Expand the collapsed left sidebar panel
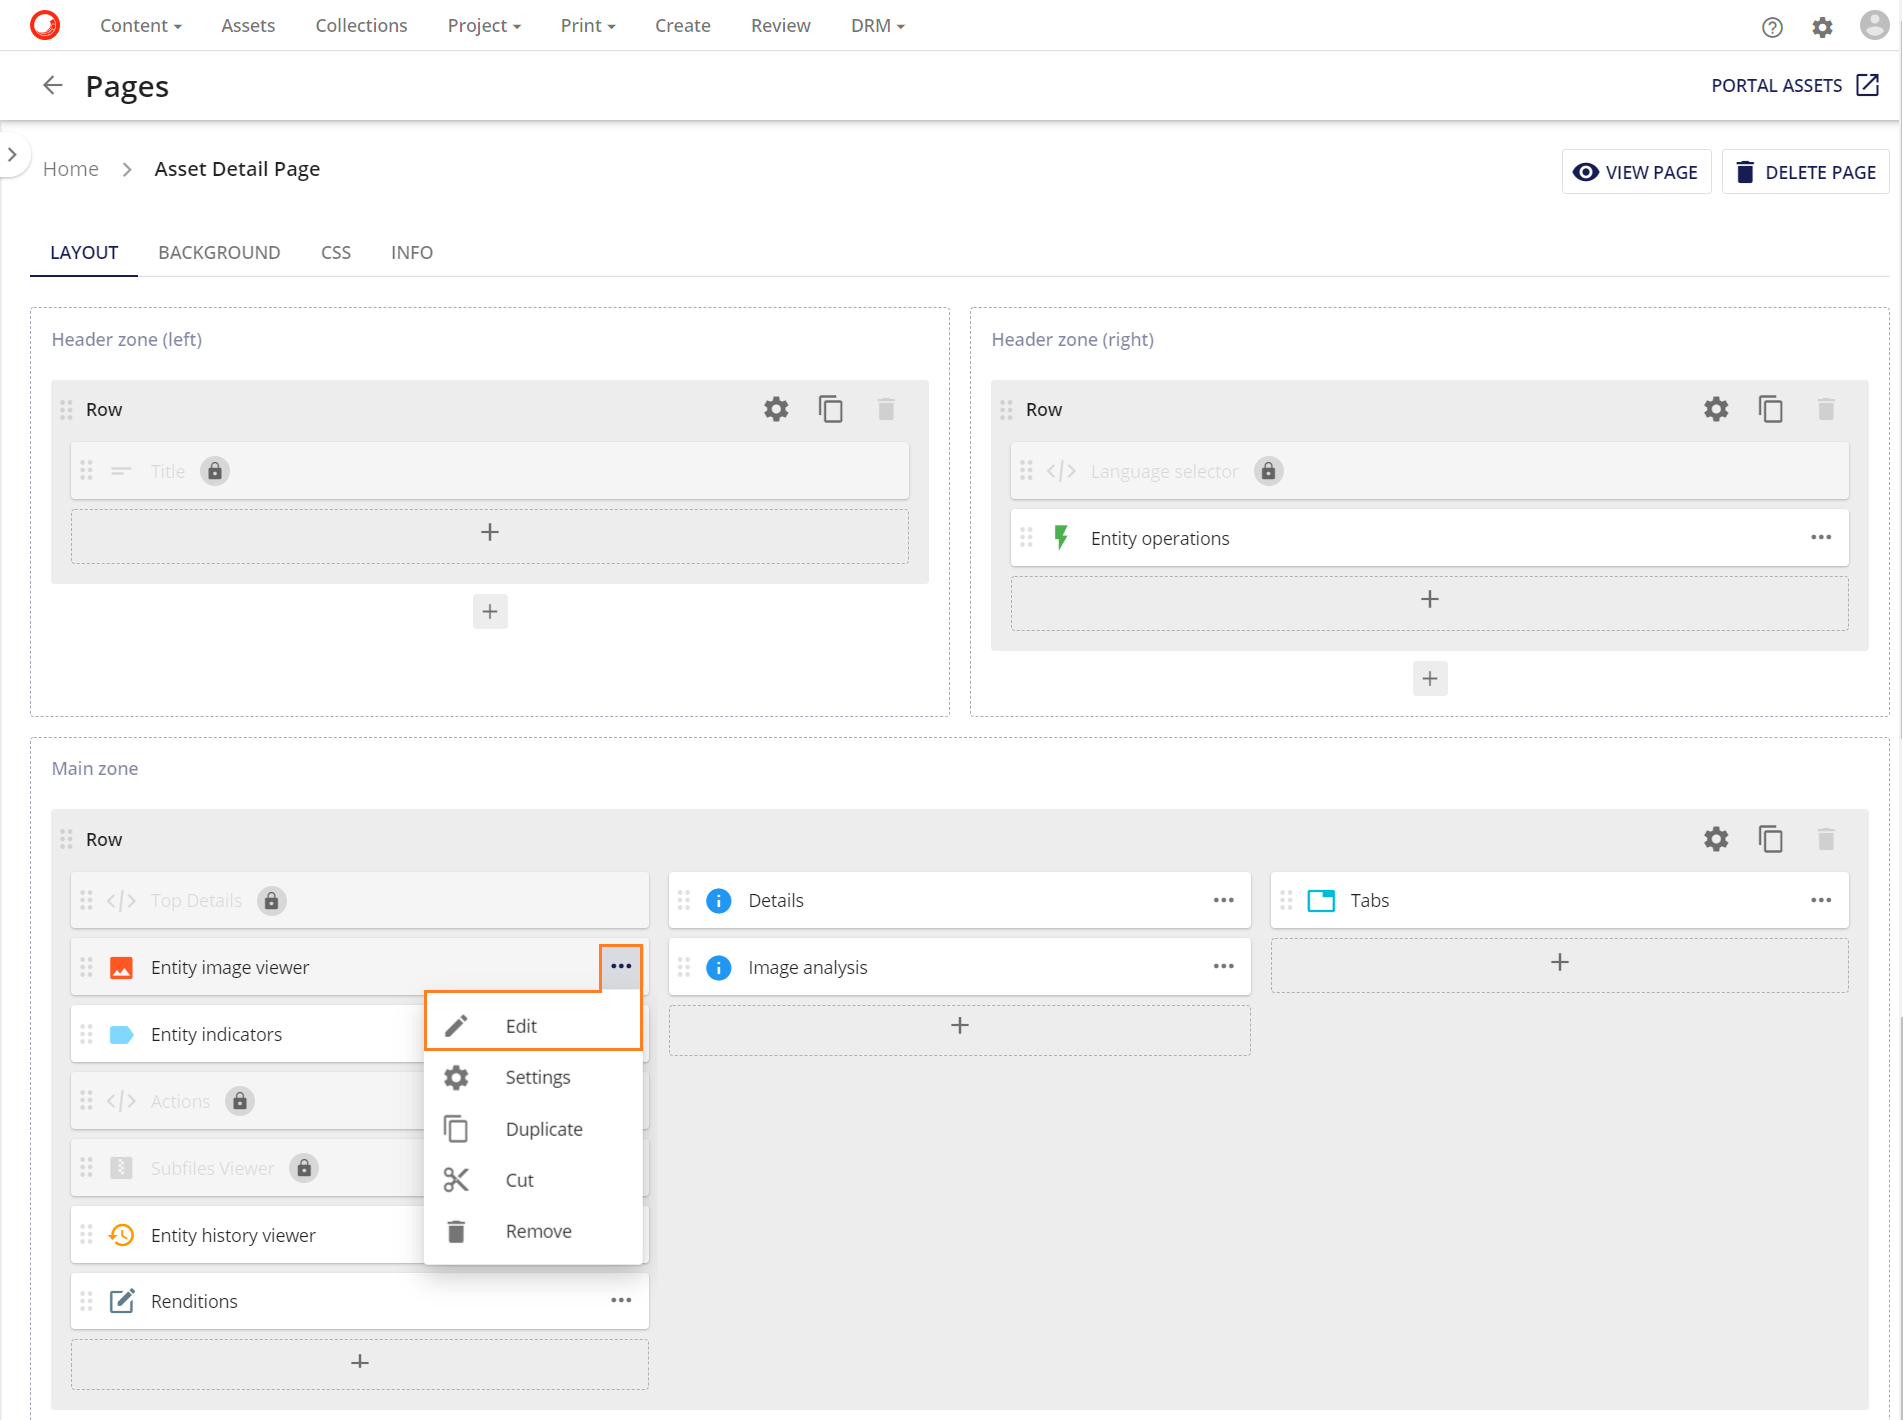 (13, 154)
